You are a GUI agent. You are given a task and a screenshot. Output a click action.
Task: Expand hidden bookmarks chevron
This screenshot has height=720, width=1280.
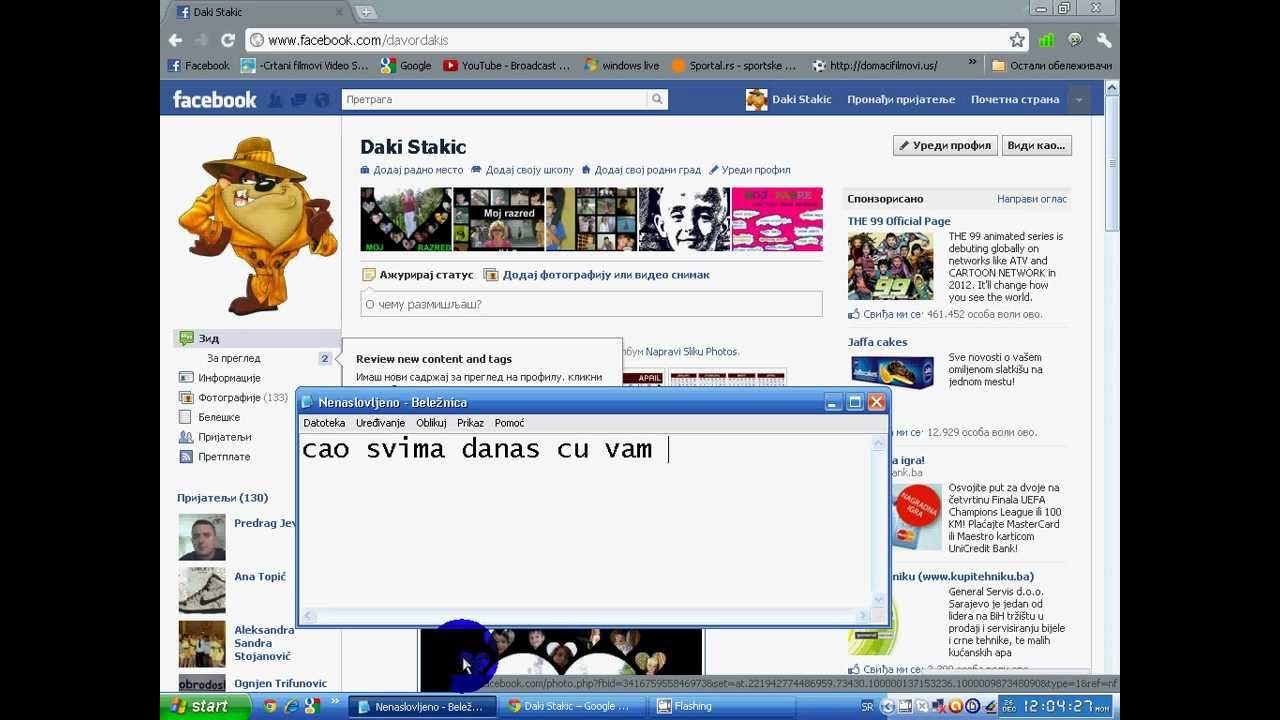tap(972, 64)
